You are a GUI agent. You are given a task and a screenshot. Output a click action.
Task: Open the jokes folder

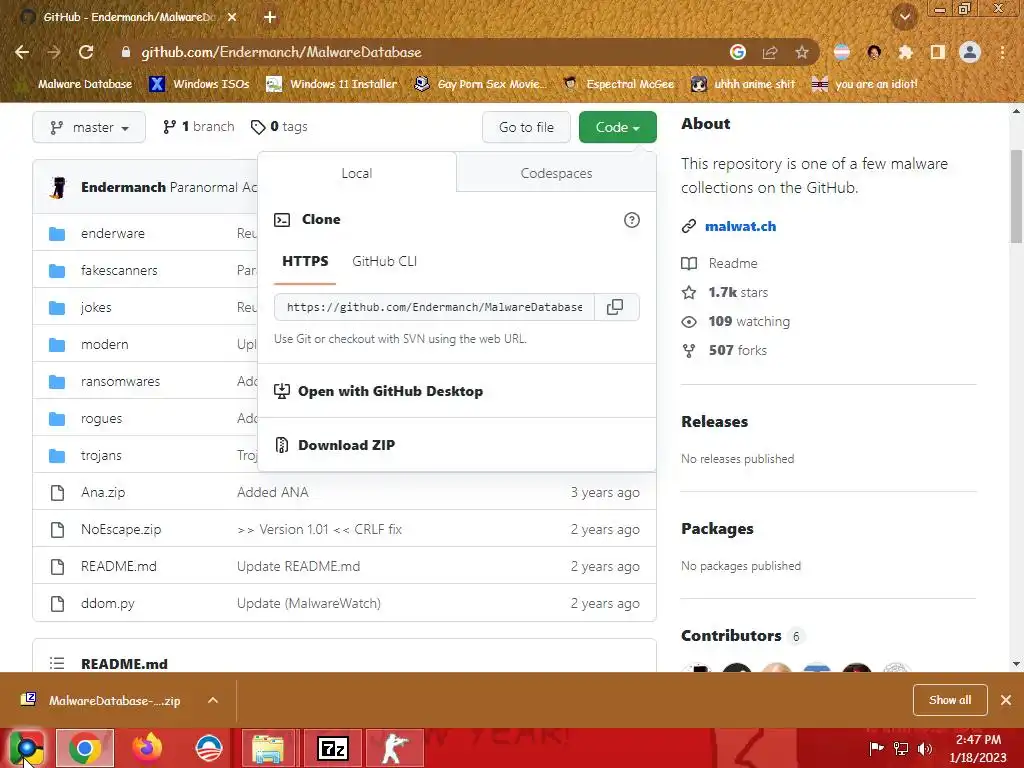(96, 308)
